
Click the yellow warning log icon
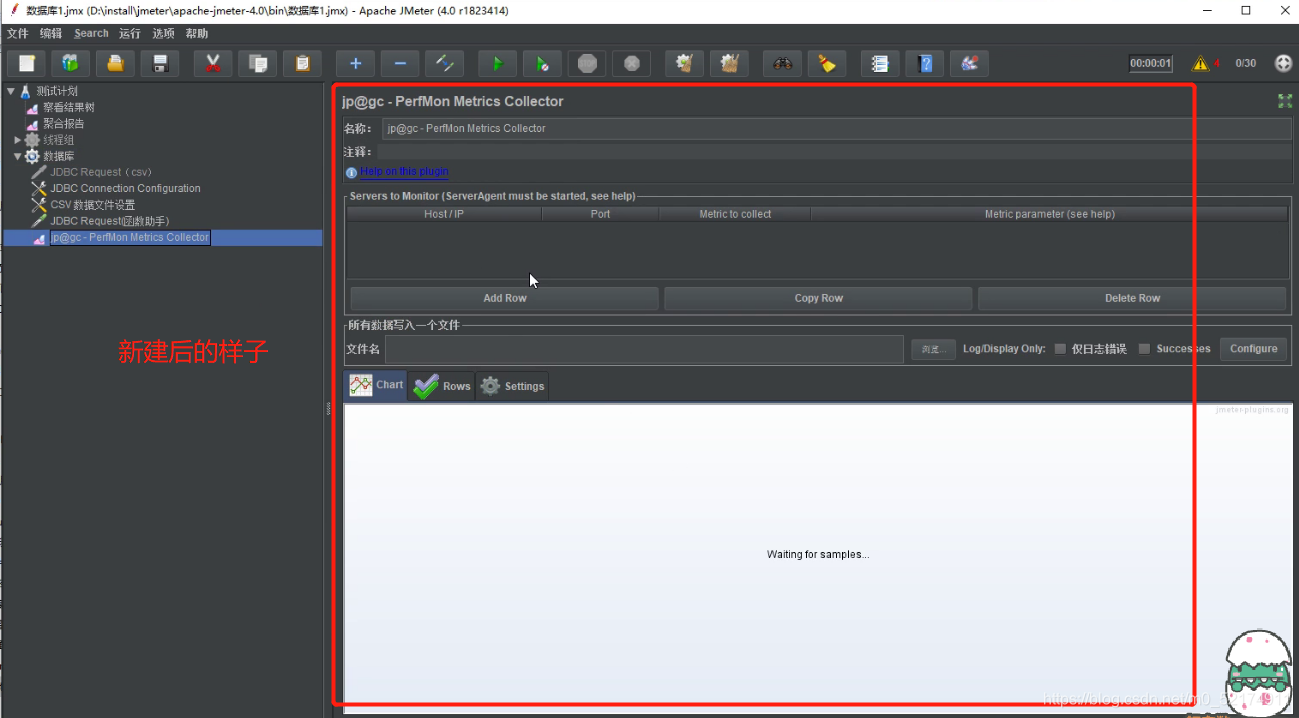coord(1200,63)
